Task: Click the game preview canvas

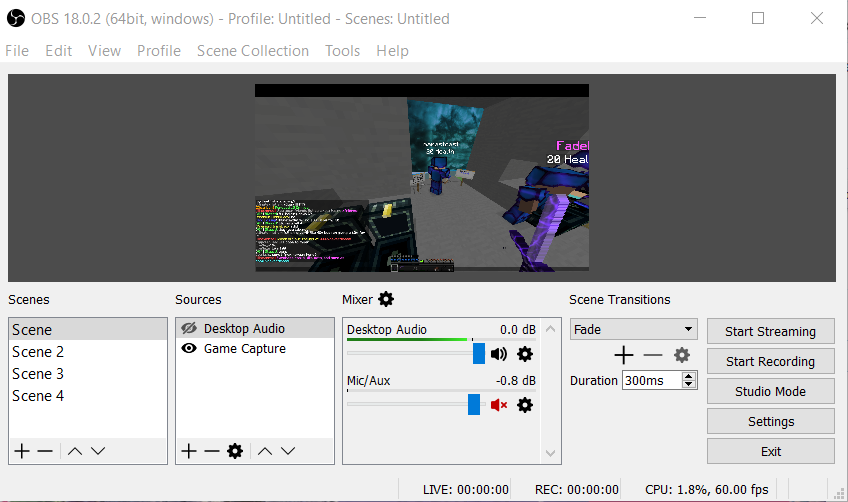Action: click(422, 177)
